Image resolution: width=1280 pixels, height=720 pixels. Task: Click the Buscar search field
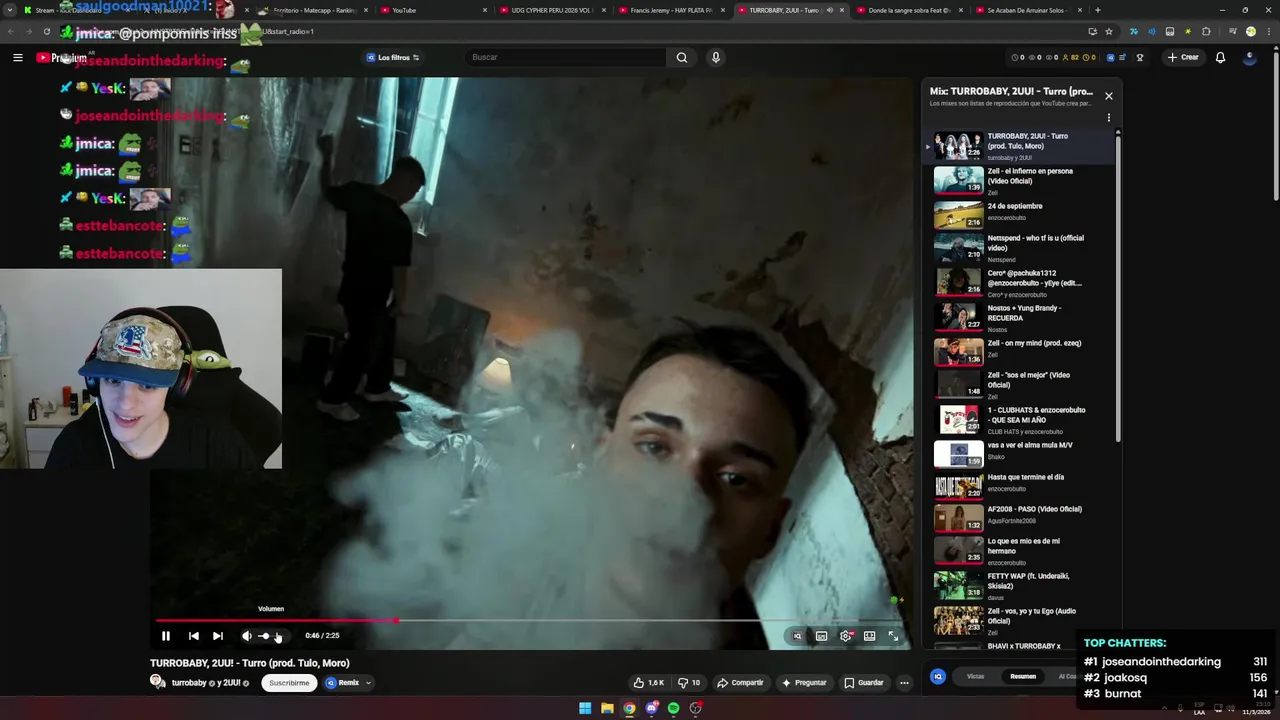565,57
